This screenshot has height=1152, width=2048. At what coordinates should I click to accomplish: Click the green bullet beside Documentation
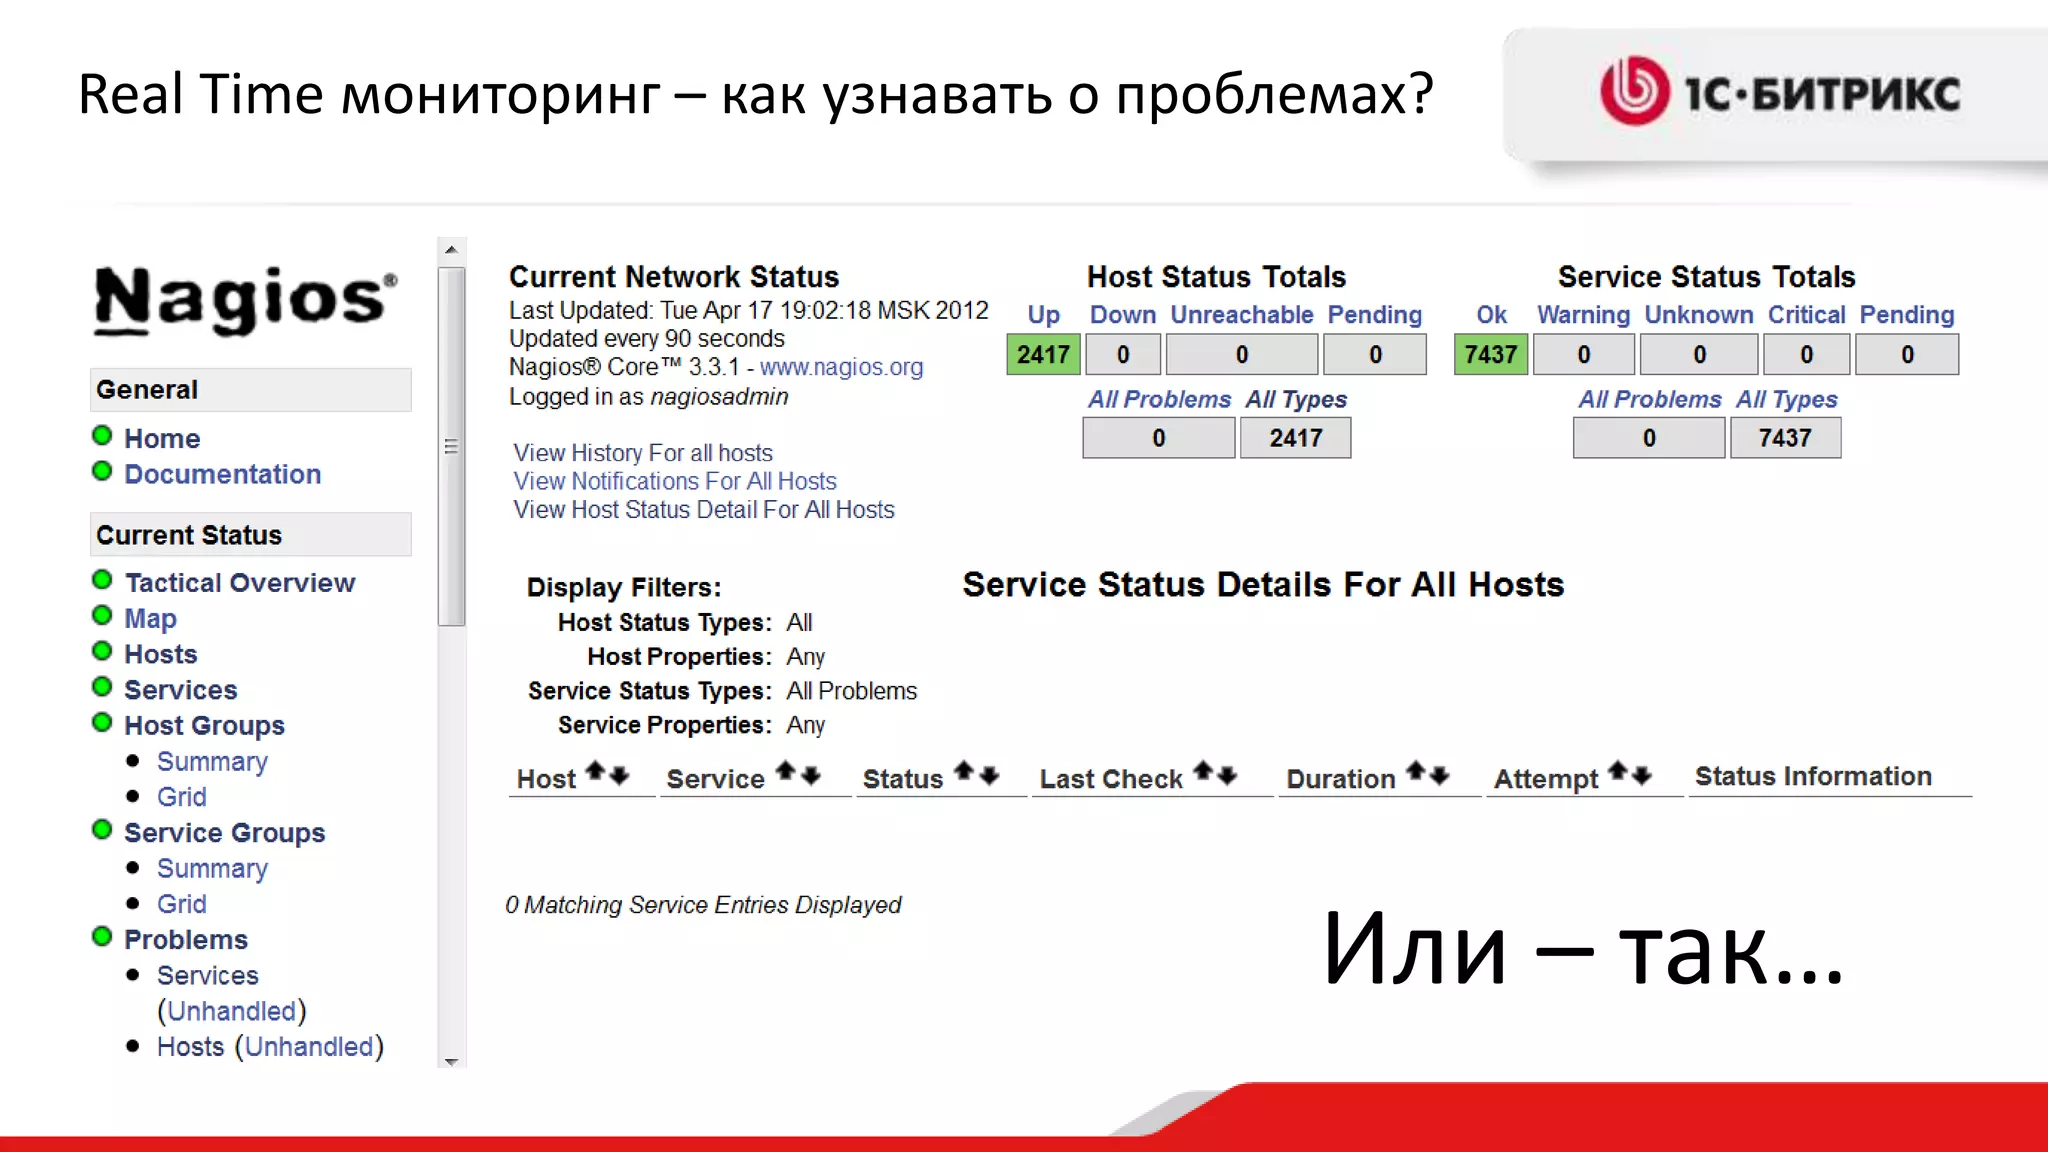click(102, 471)
